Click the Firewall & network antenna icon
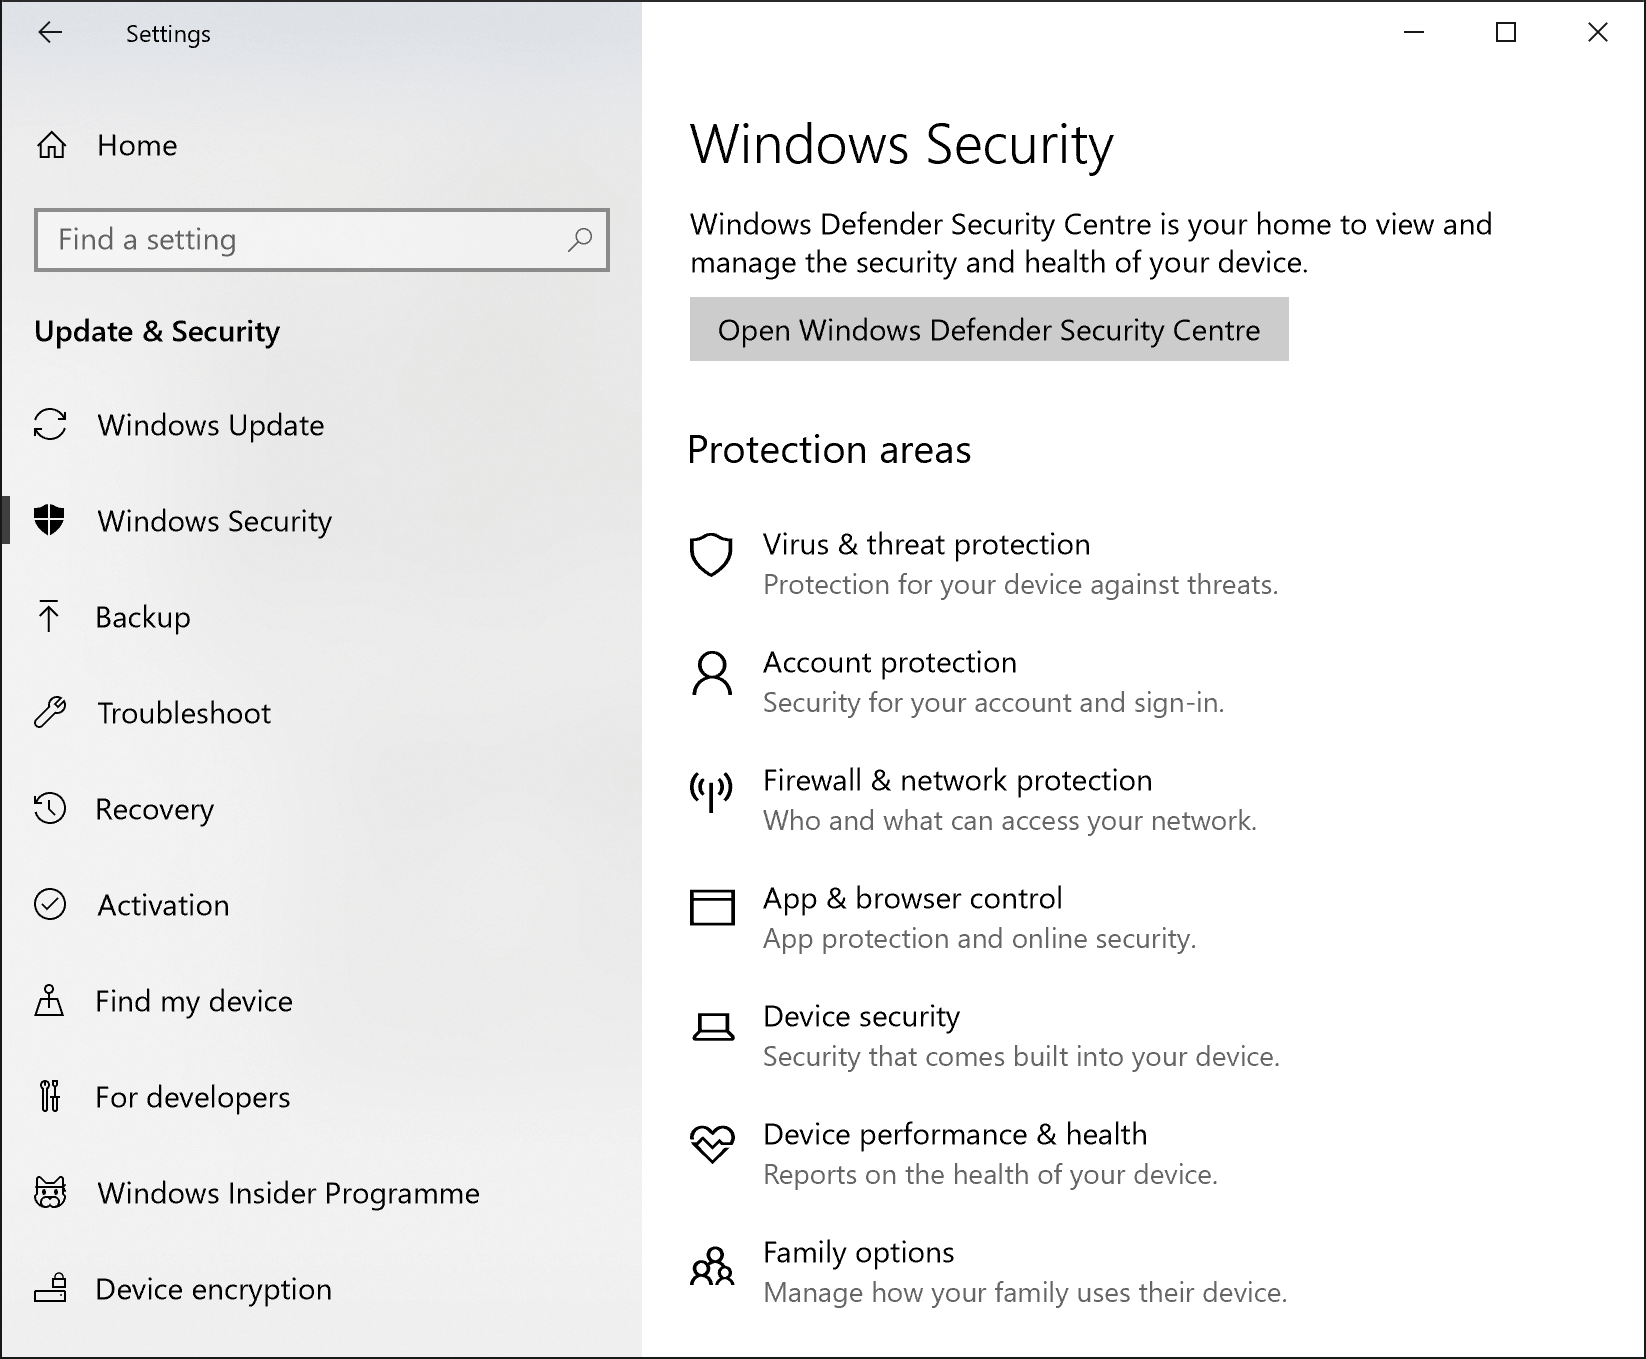 pos(712,790)
